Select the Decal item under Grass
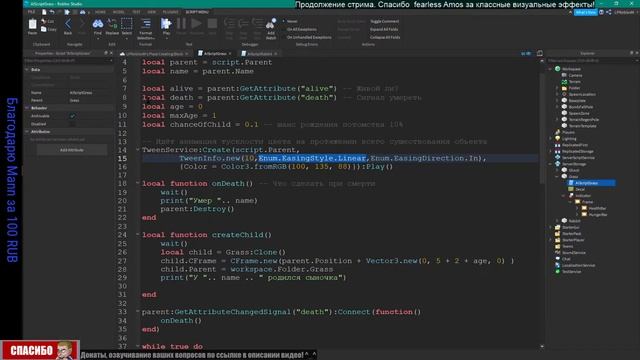The image size is (640, 360). [x=580, y=189]
